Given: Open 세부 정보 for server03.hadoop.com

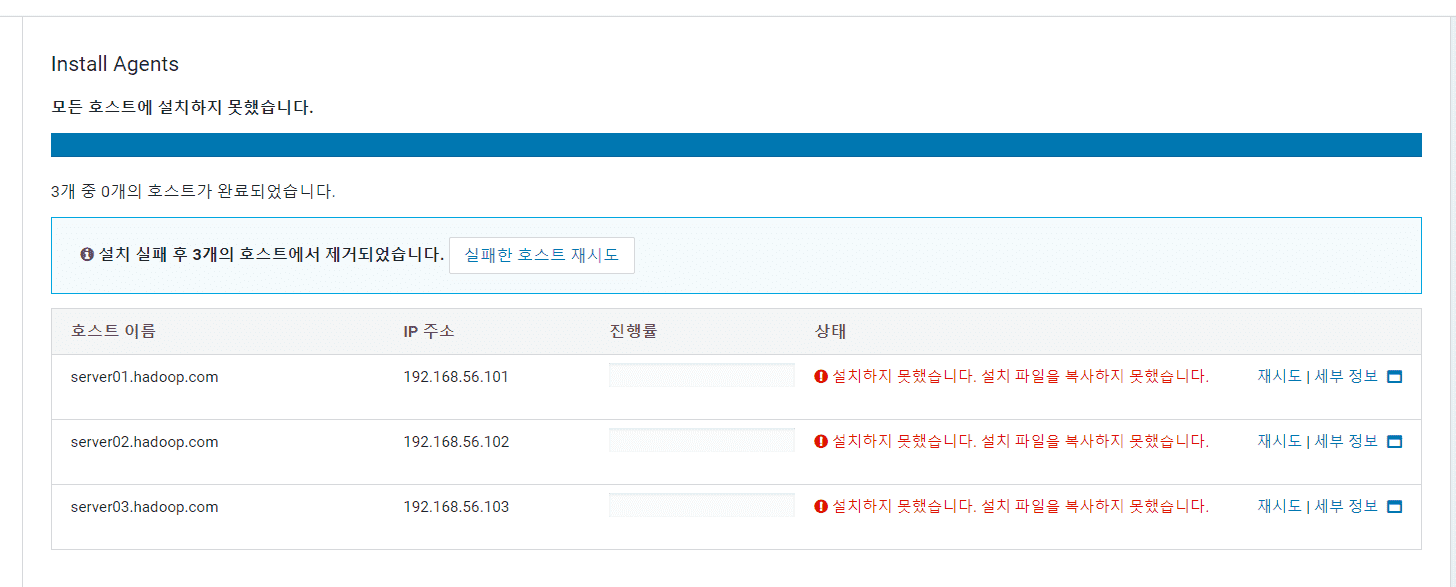Looking at the screenshot, I should click(1346, 507).
